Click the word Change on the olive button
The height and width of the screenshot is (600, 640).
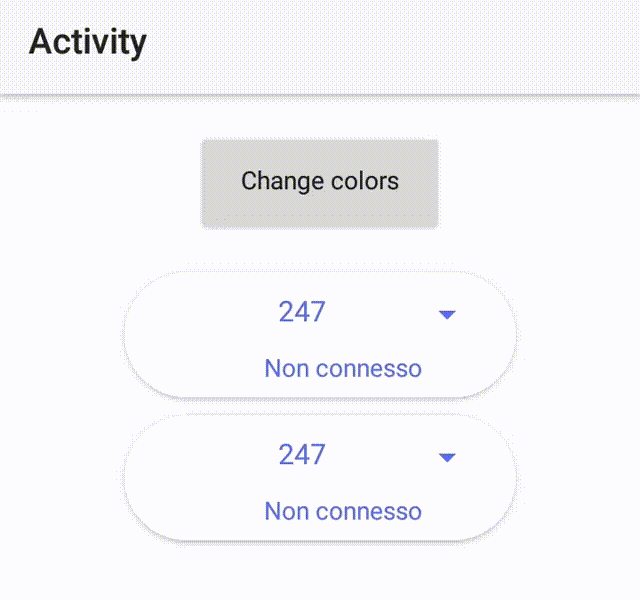pyautogui.click(x=277, y=181)
